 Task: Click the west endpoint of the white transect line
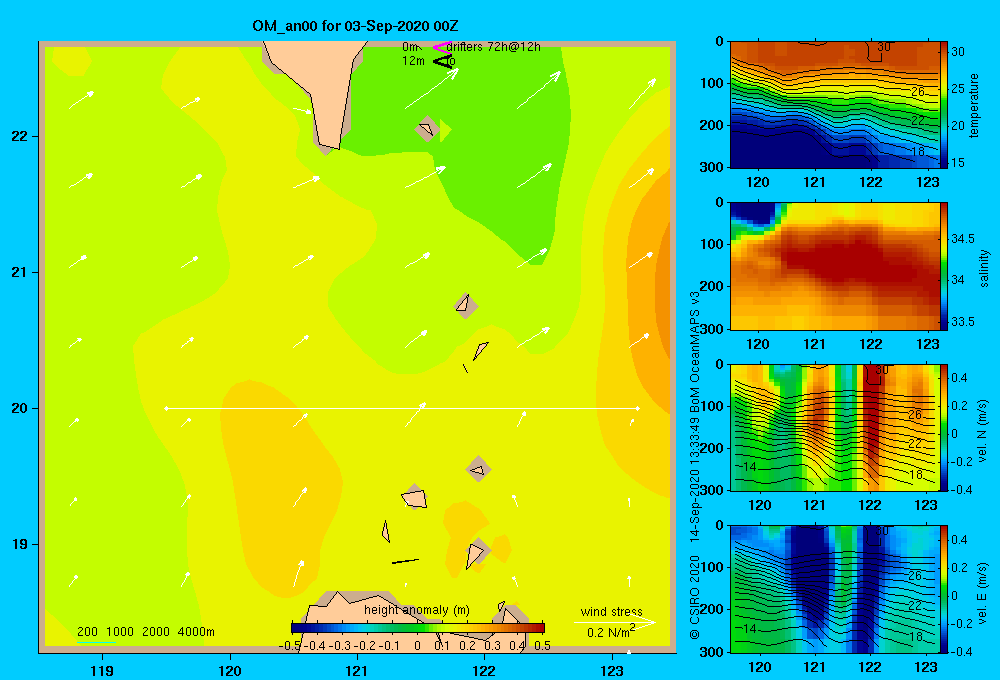tap(166, 408)
